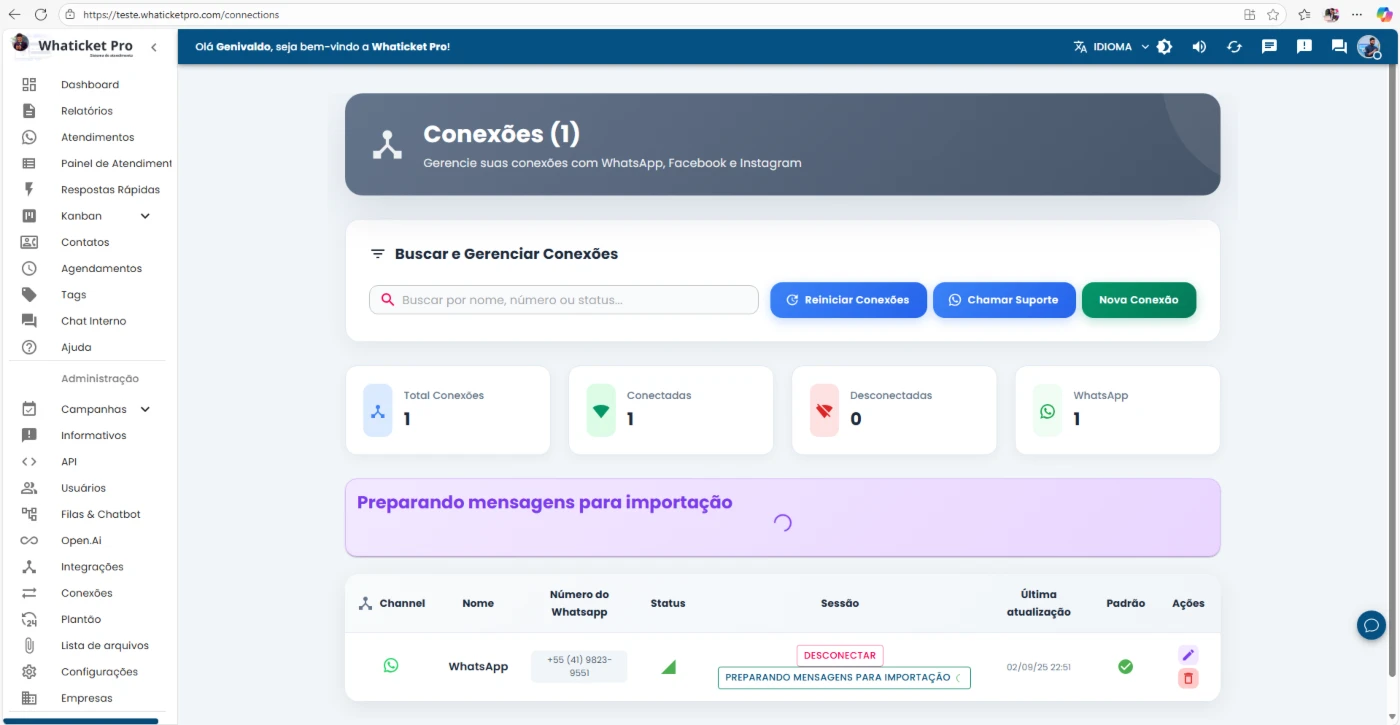
Task: Open the Dashboard icon in sidebar
Action: pyautogui.click(x=29, y=85)
